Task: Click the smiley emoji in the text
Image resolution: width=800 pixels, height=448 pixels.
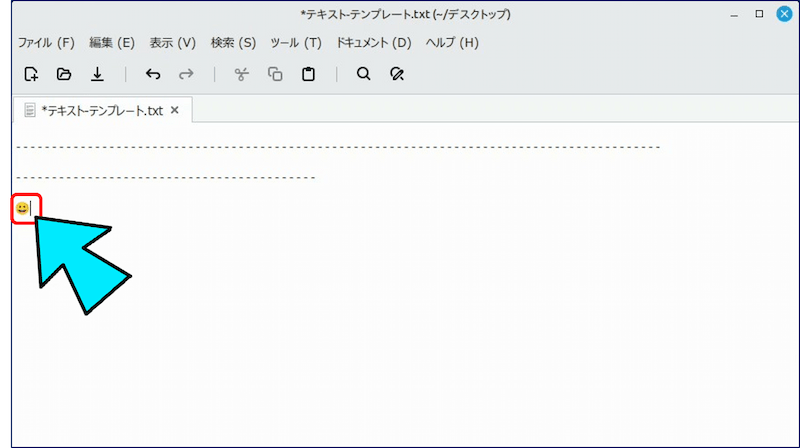Action: 22,208
